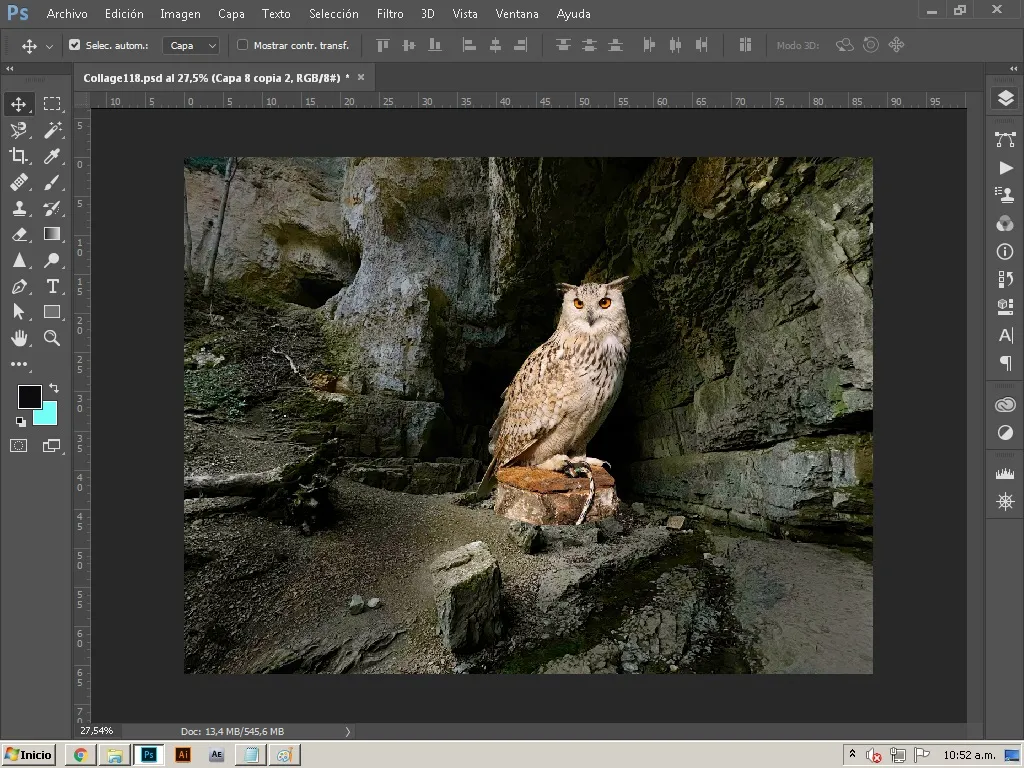Image resolution: width=1024 pixels, height=768 pixels.
Task: Align left edges of layers
Action: pos(469,45)
